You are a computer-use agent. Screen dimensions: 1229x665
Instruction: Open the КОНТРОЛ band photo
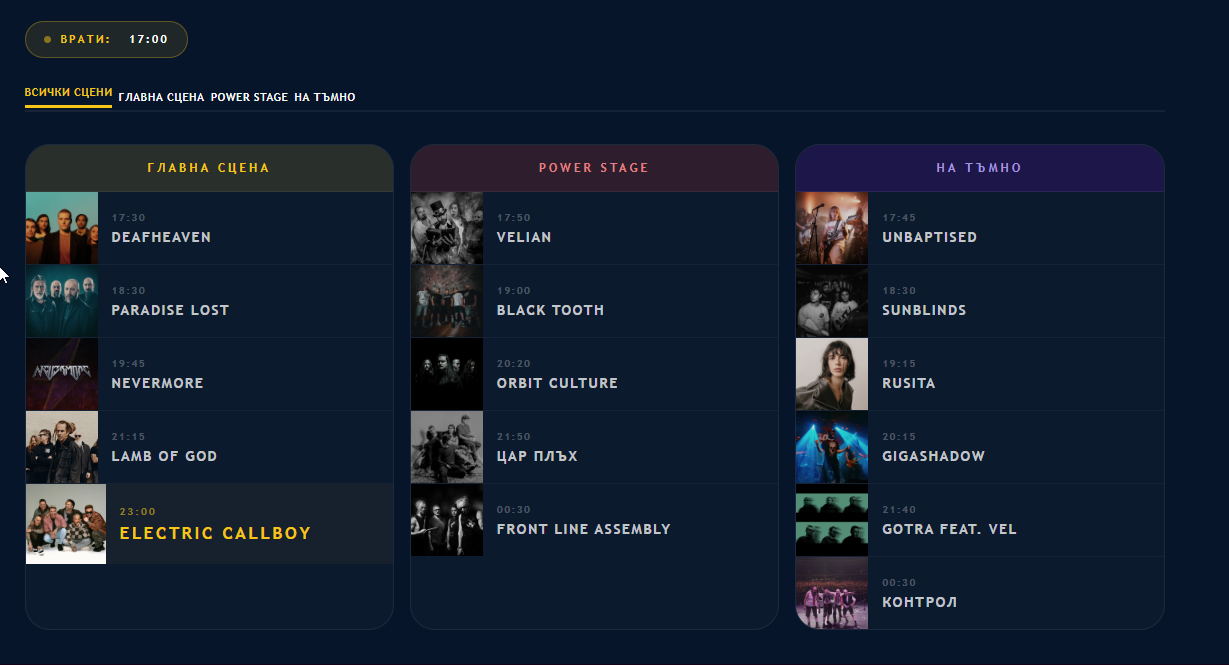point(832,593)
